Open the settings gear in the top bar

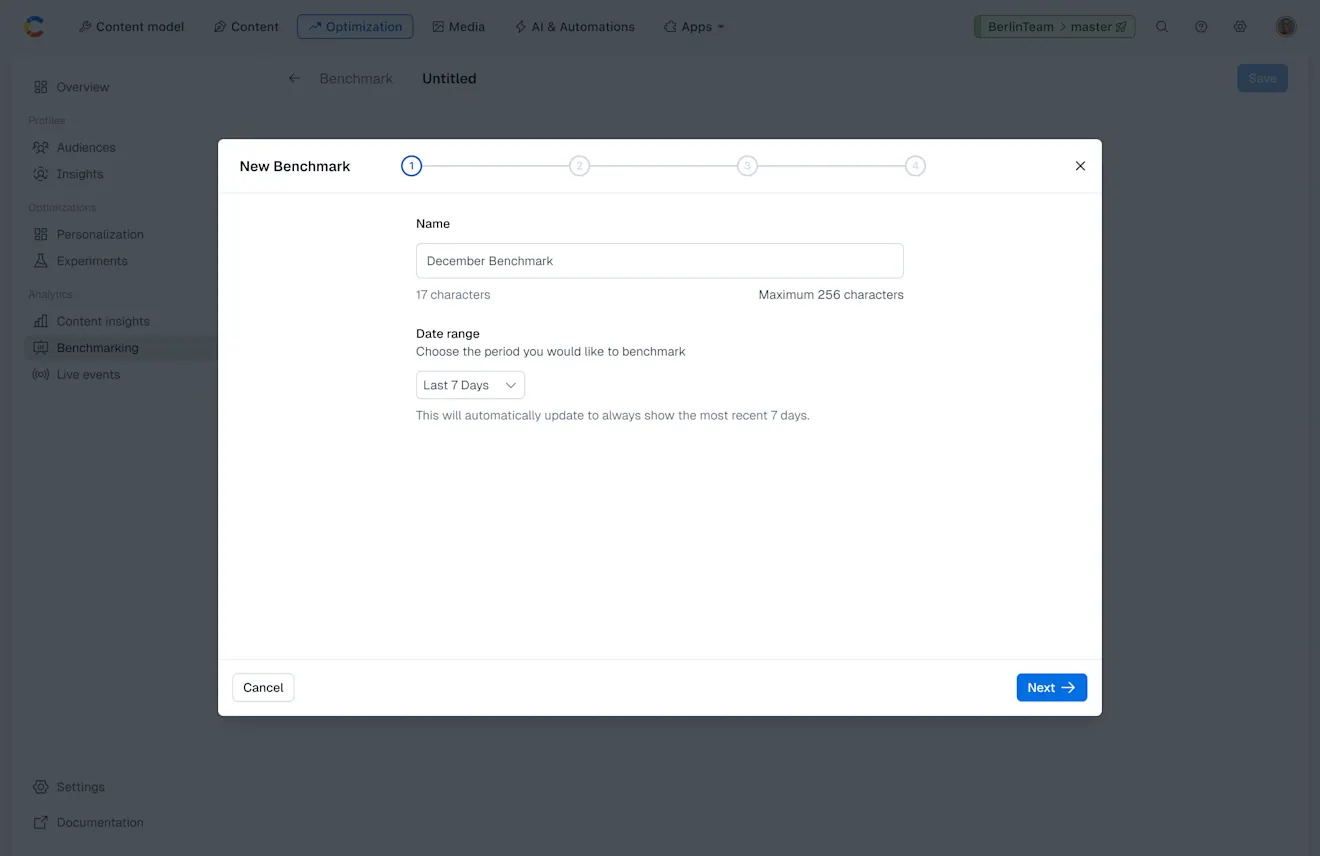coord(1240,26)
